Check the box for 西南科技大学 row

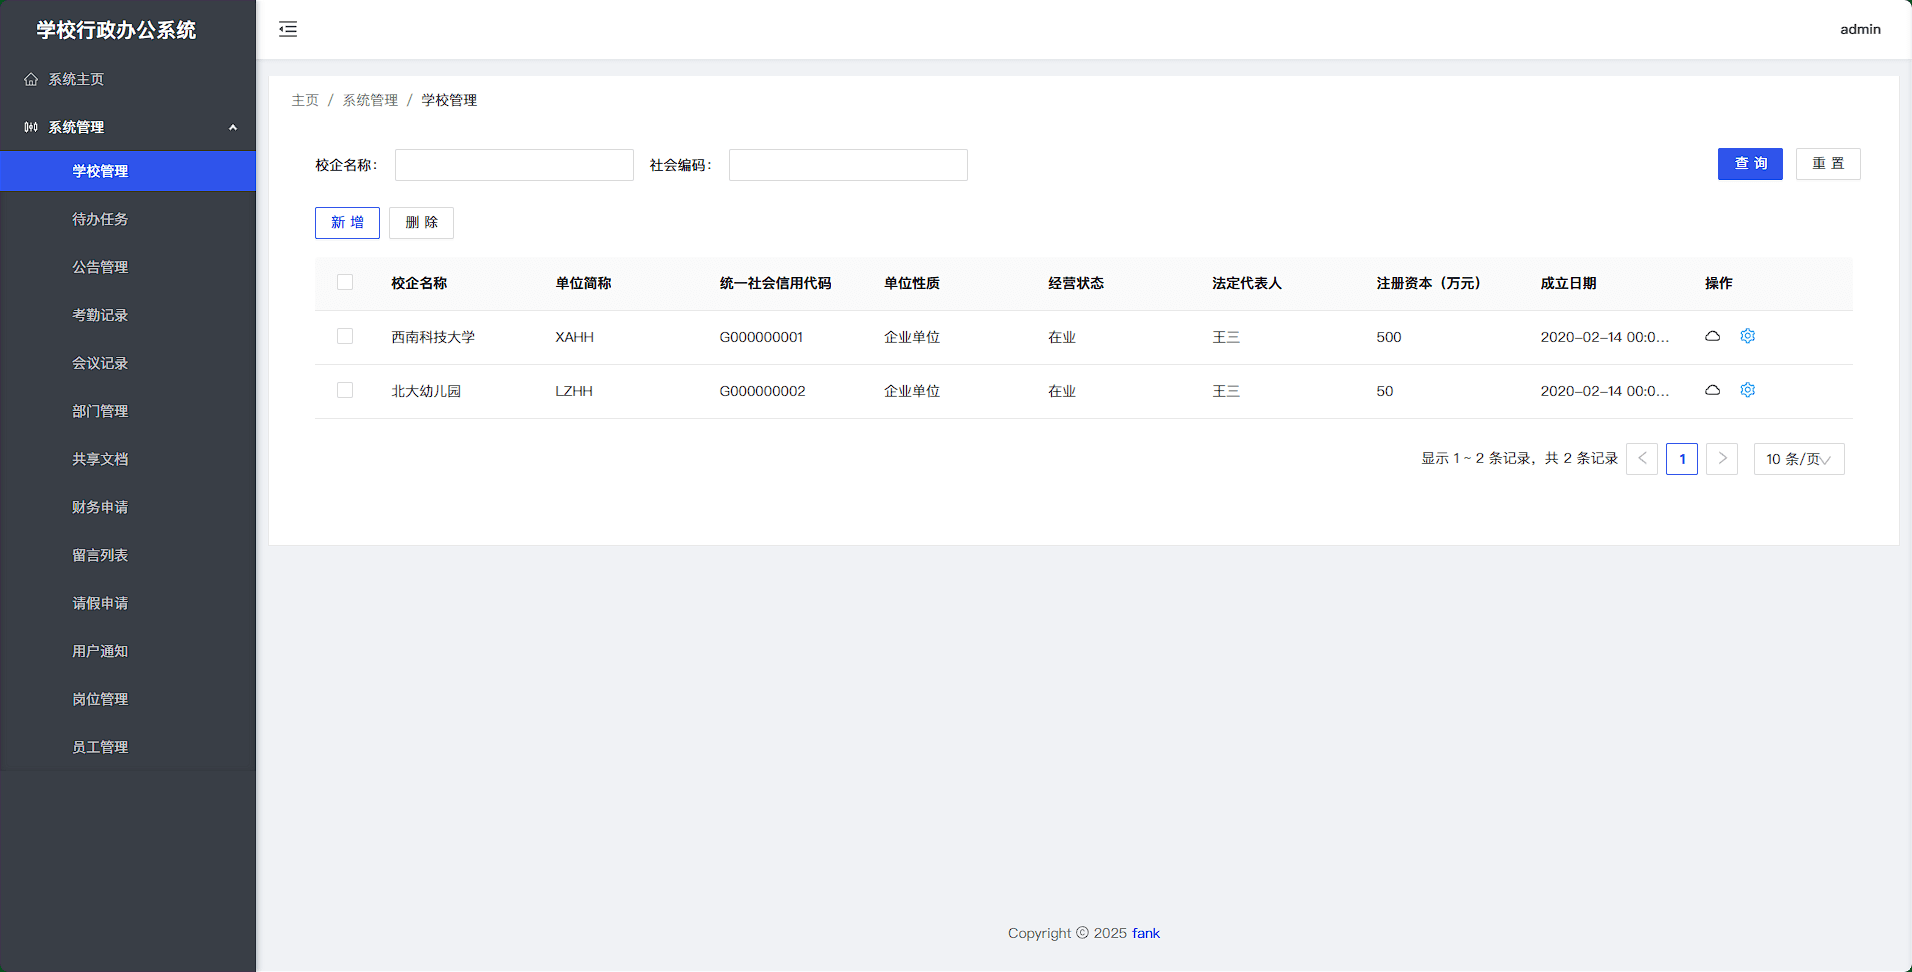pos(345,336)
